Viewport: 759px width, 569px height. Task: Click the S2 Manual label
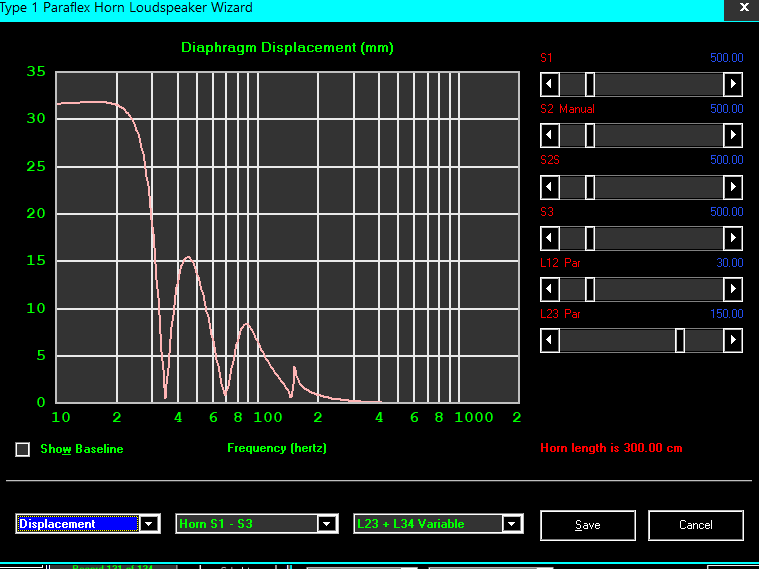(567, 109)
